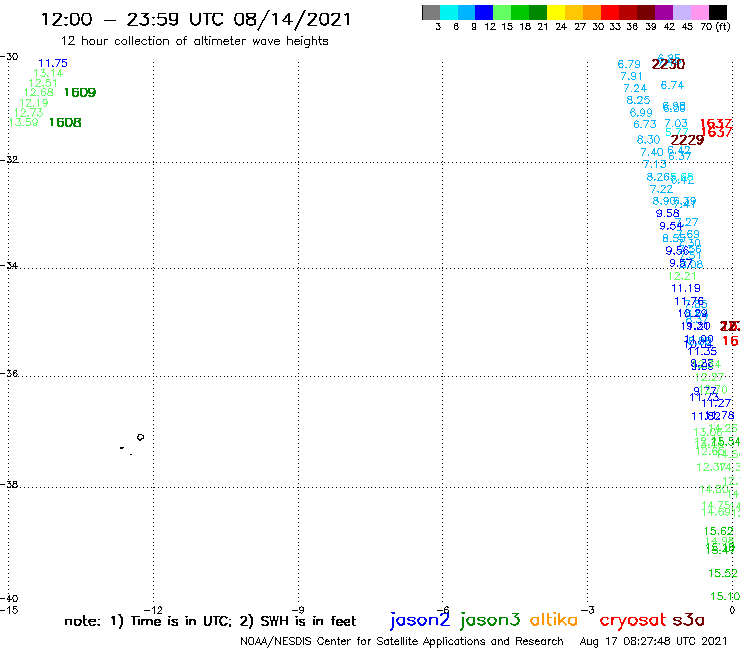Image resolution: width=740 pixels, height=650 pixels.
Task: Click the '9.58' wave height value
Action: coord(667,213)
